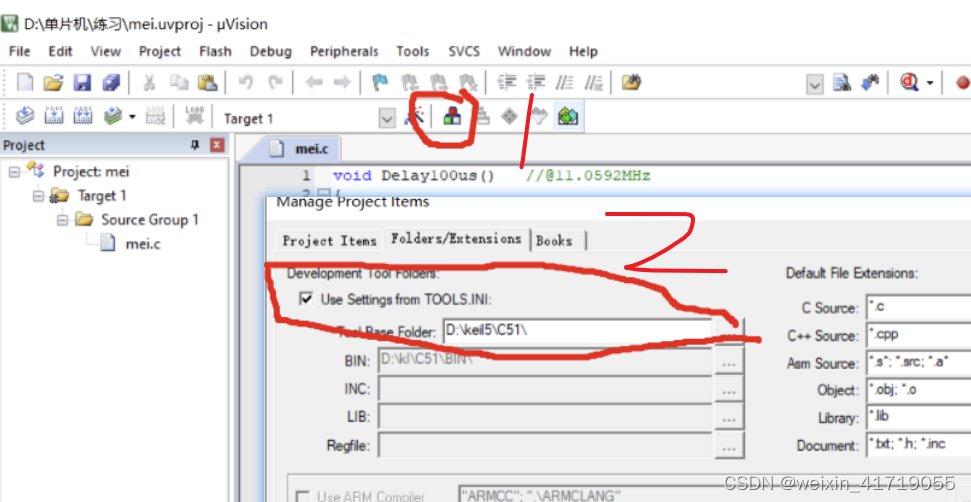The image size is (971, 502).
Task: Pin the Project panel
Action: [195, 145]
